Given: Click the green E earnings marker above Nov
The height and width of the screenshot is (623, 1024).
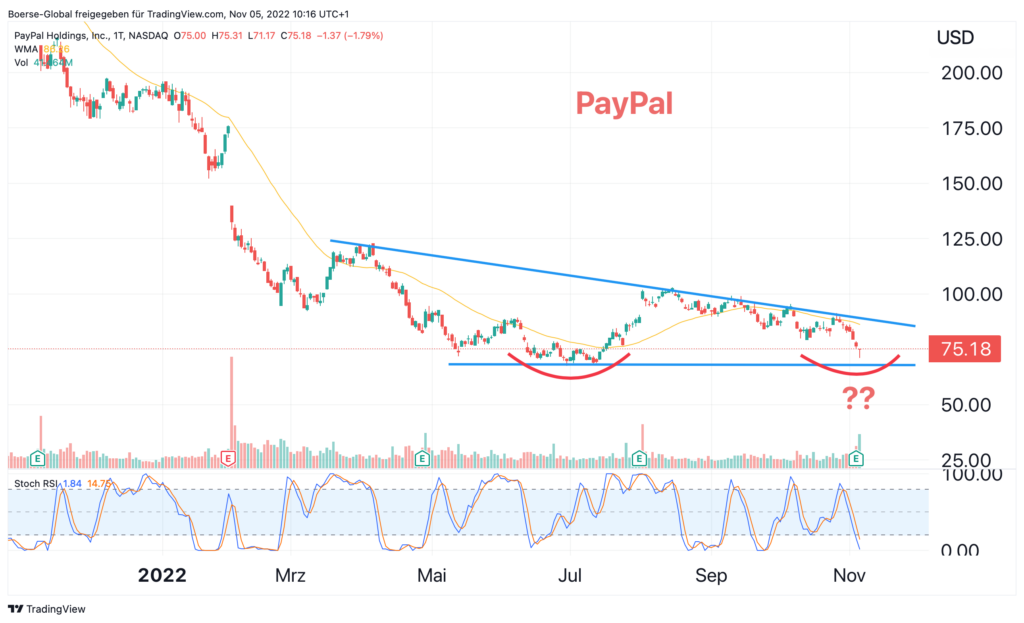Looking at the screenshot, I should pos(856,458).
